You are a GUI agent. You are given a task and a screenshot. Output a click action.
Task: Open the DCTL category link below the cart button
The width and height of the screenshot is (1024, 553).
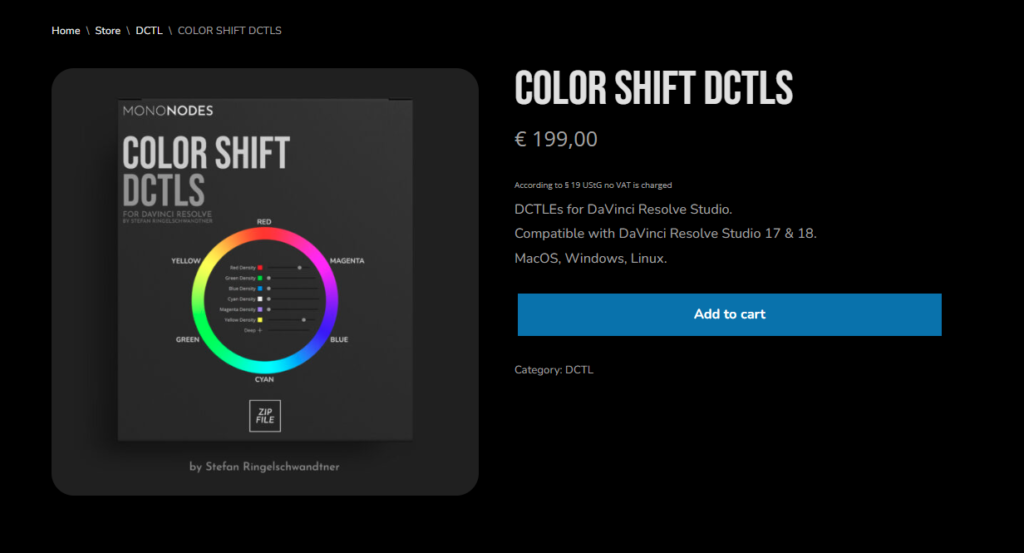579,370
